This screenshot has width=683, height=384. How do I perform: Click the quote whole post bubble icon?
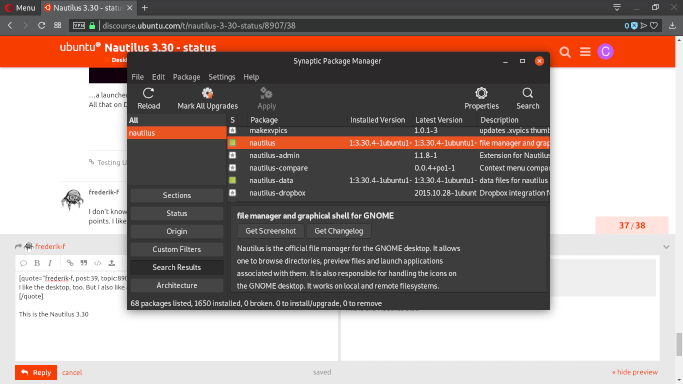[x=24, y=263]
